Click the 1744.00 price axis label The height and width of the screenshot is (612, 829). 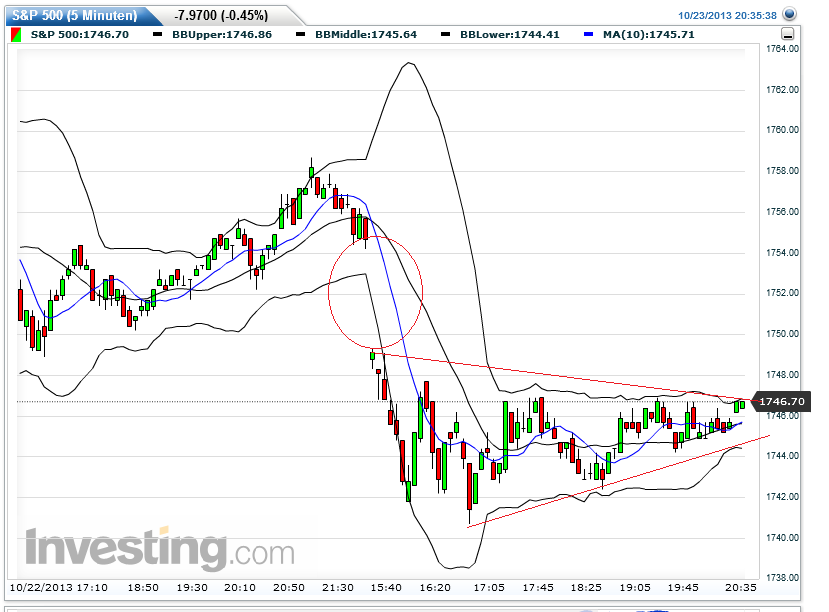[x=782, y=456]
